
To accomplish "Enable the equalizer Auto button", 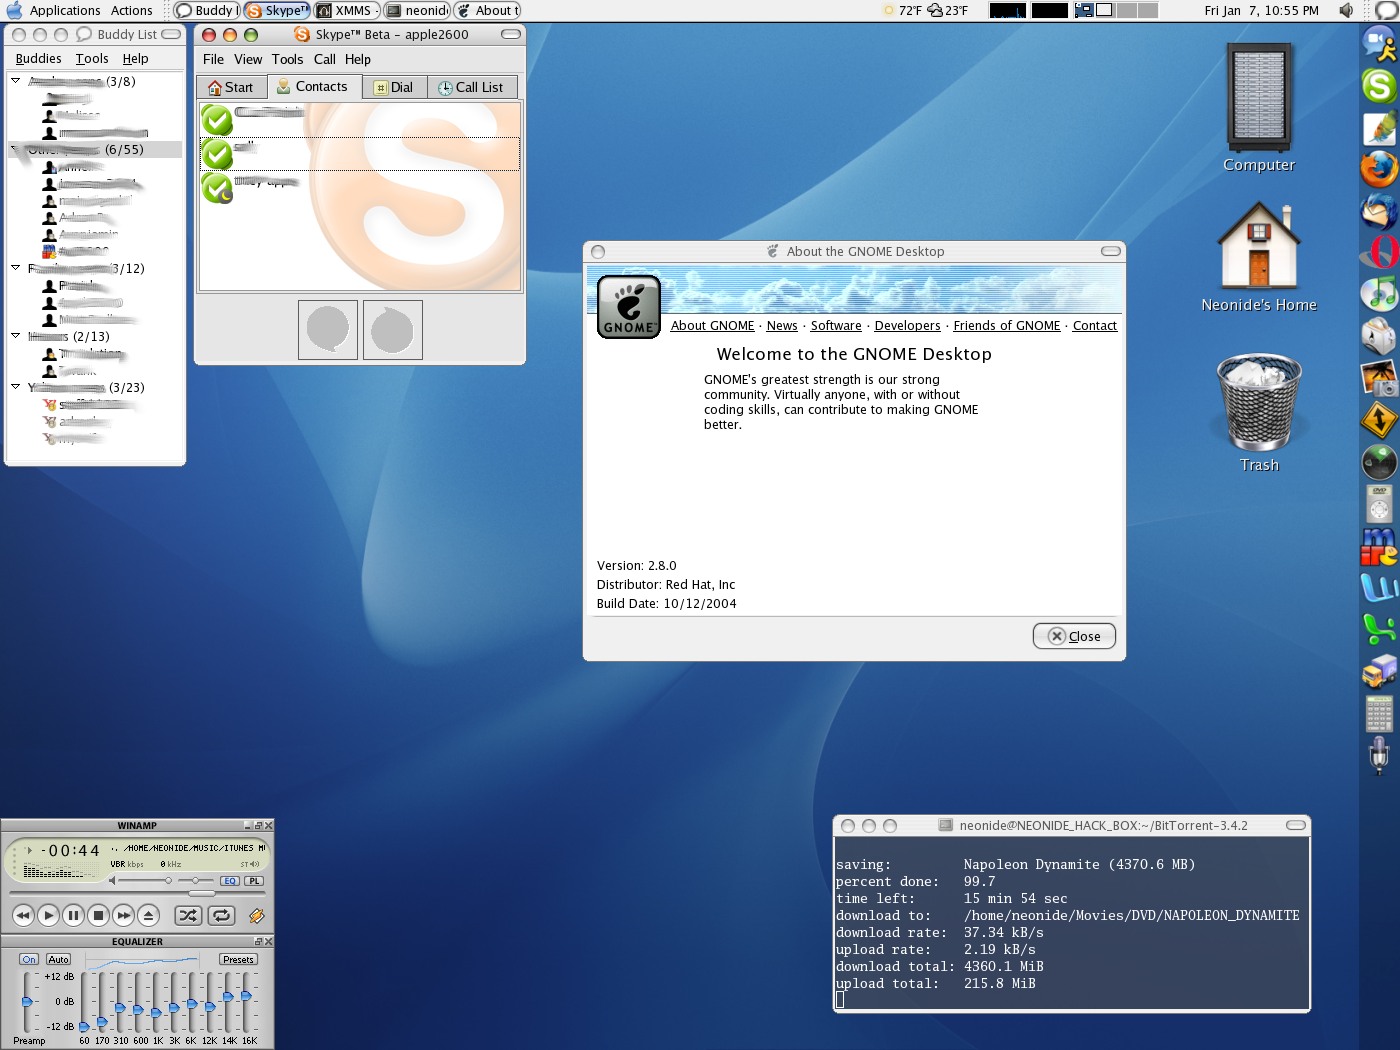I will click(x=59, y=959).
